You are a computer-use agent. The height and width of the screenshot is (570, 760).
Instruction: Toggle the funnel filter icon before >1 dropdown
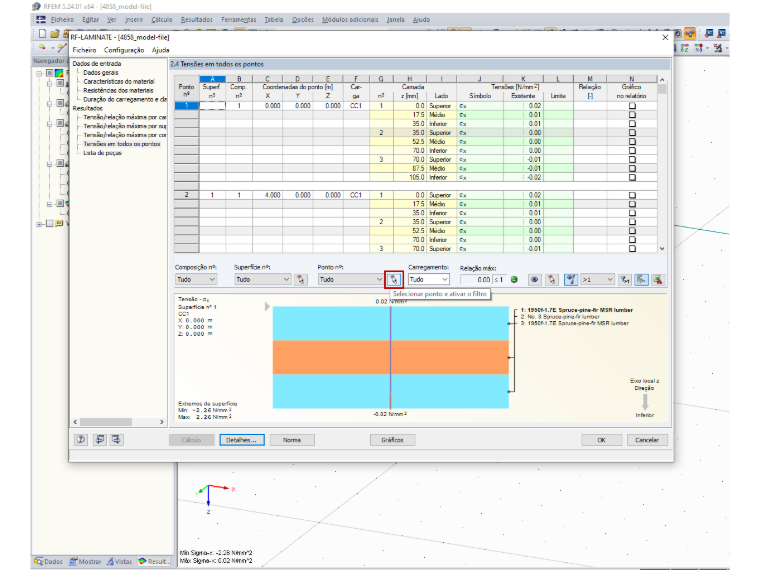[570, 280]
